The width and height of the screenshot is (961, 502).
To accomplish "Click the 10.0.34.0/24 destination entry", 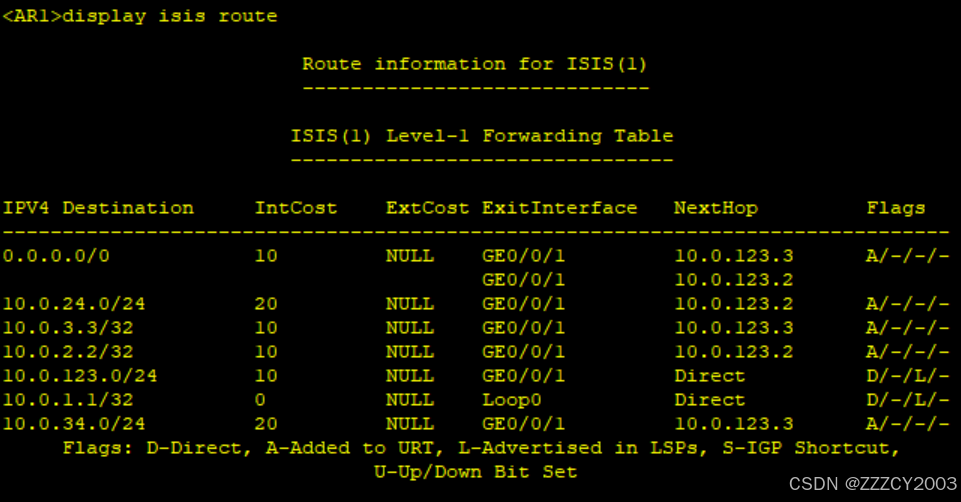I will pyautogui.click(x=74, y=424).
